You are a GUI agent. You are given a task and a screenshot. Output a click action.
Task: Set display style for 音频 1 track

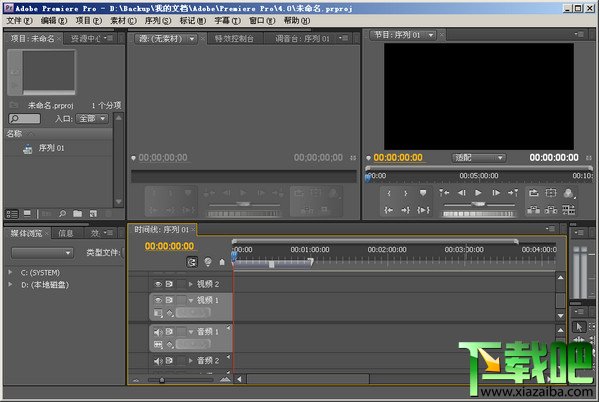(158, 345)
